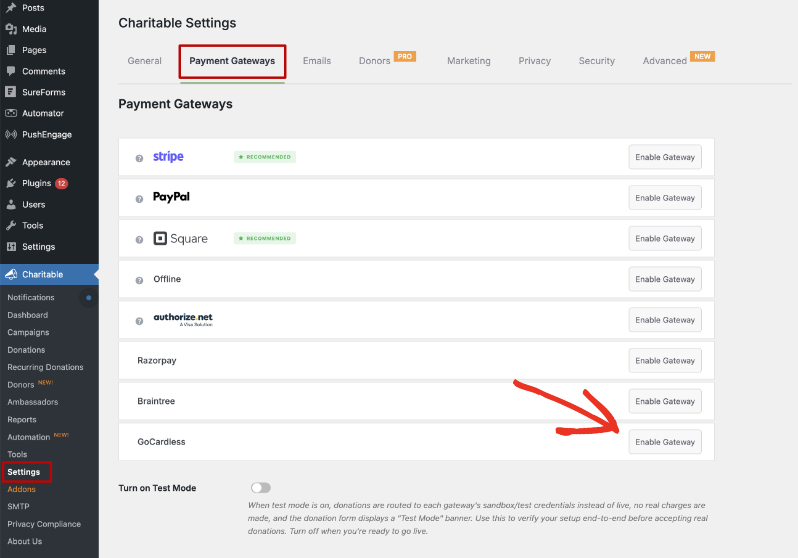
Task: Enable the Razorpay gateway
Action: point(665,360)
